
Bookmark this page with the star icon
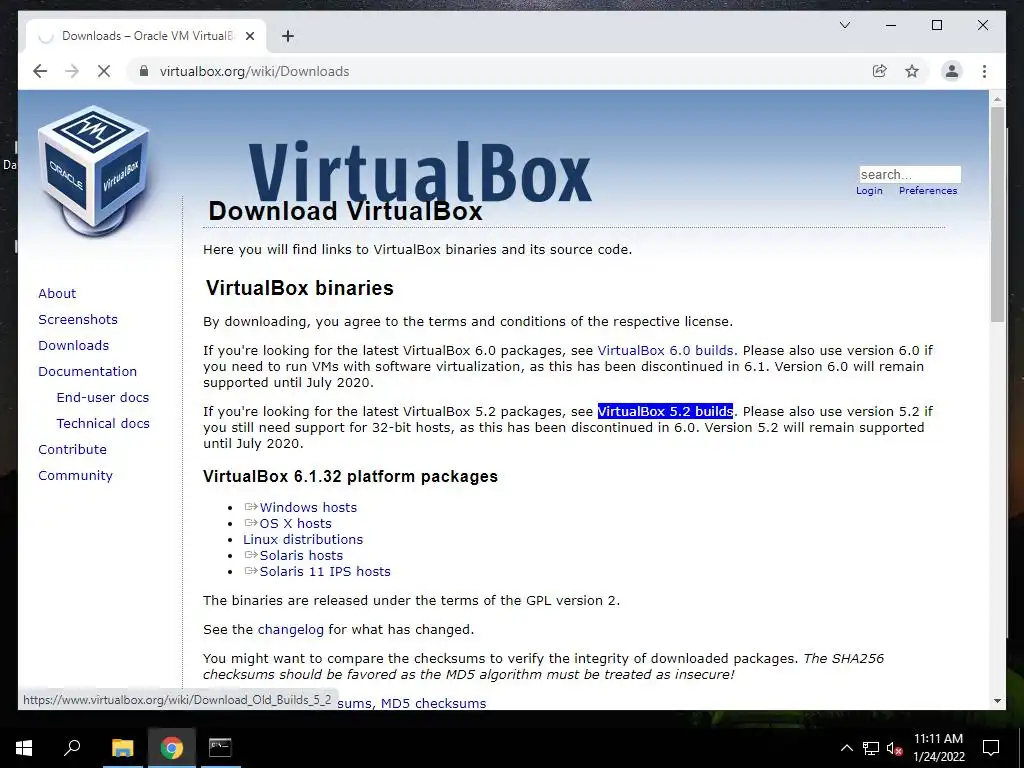912,71
